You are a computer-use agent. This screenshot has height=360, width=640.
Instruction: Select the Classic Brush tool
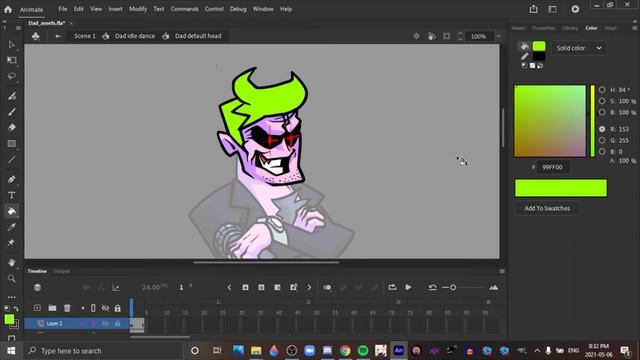[12, 112]
